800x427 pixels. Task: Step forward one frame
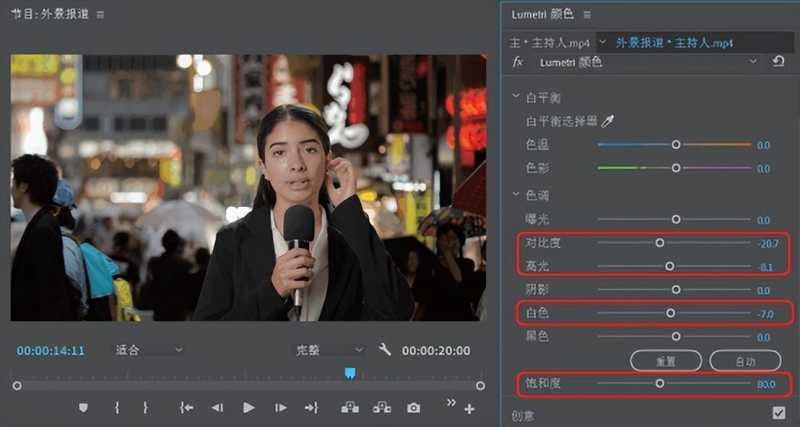point(281,408)
